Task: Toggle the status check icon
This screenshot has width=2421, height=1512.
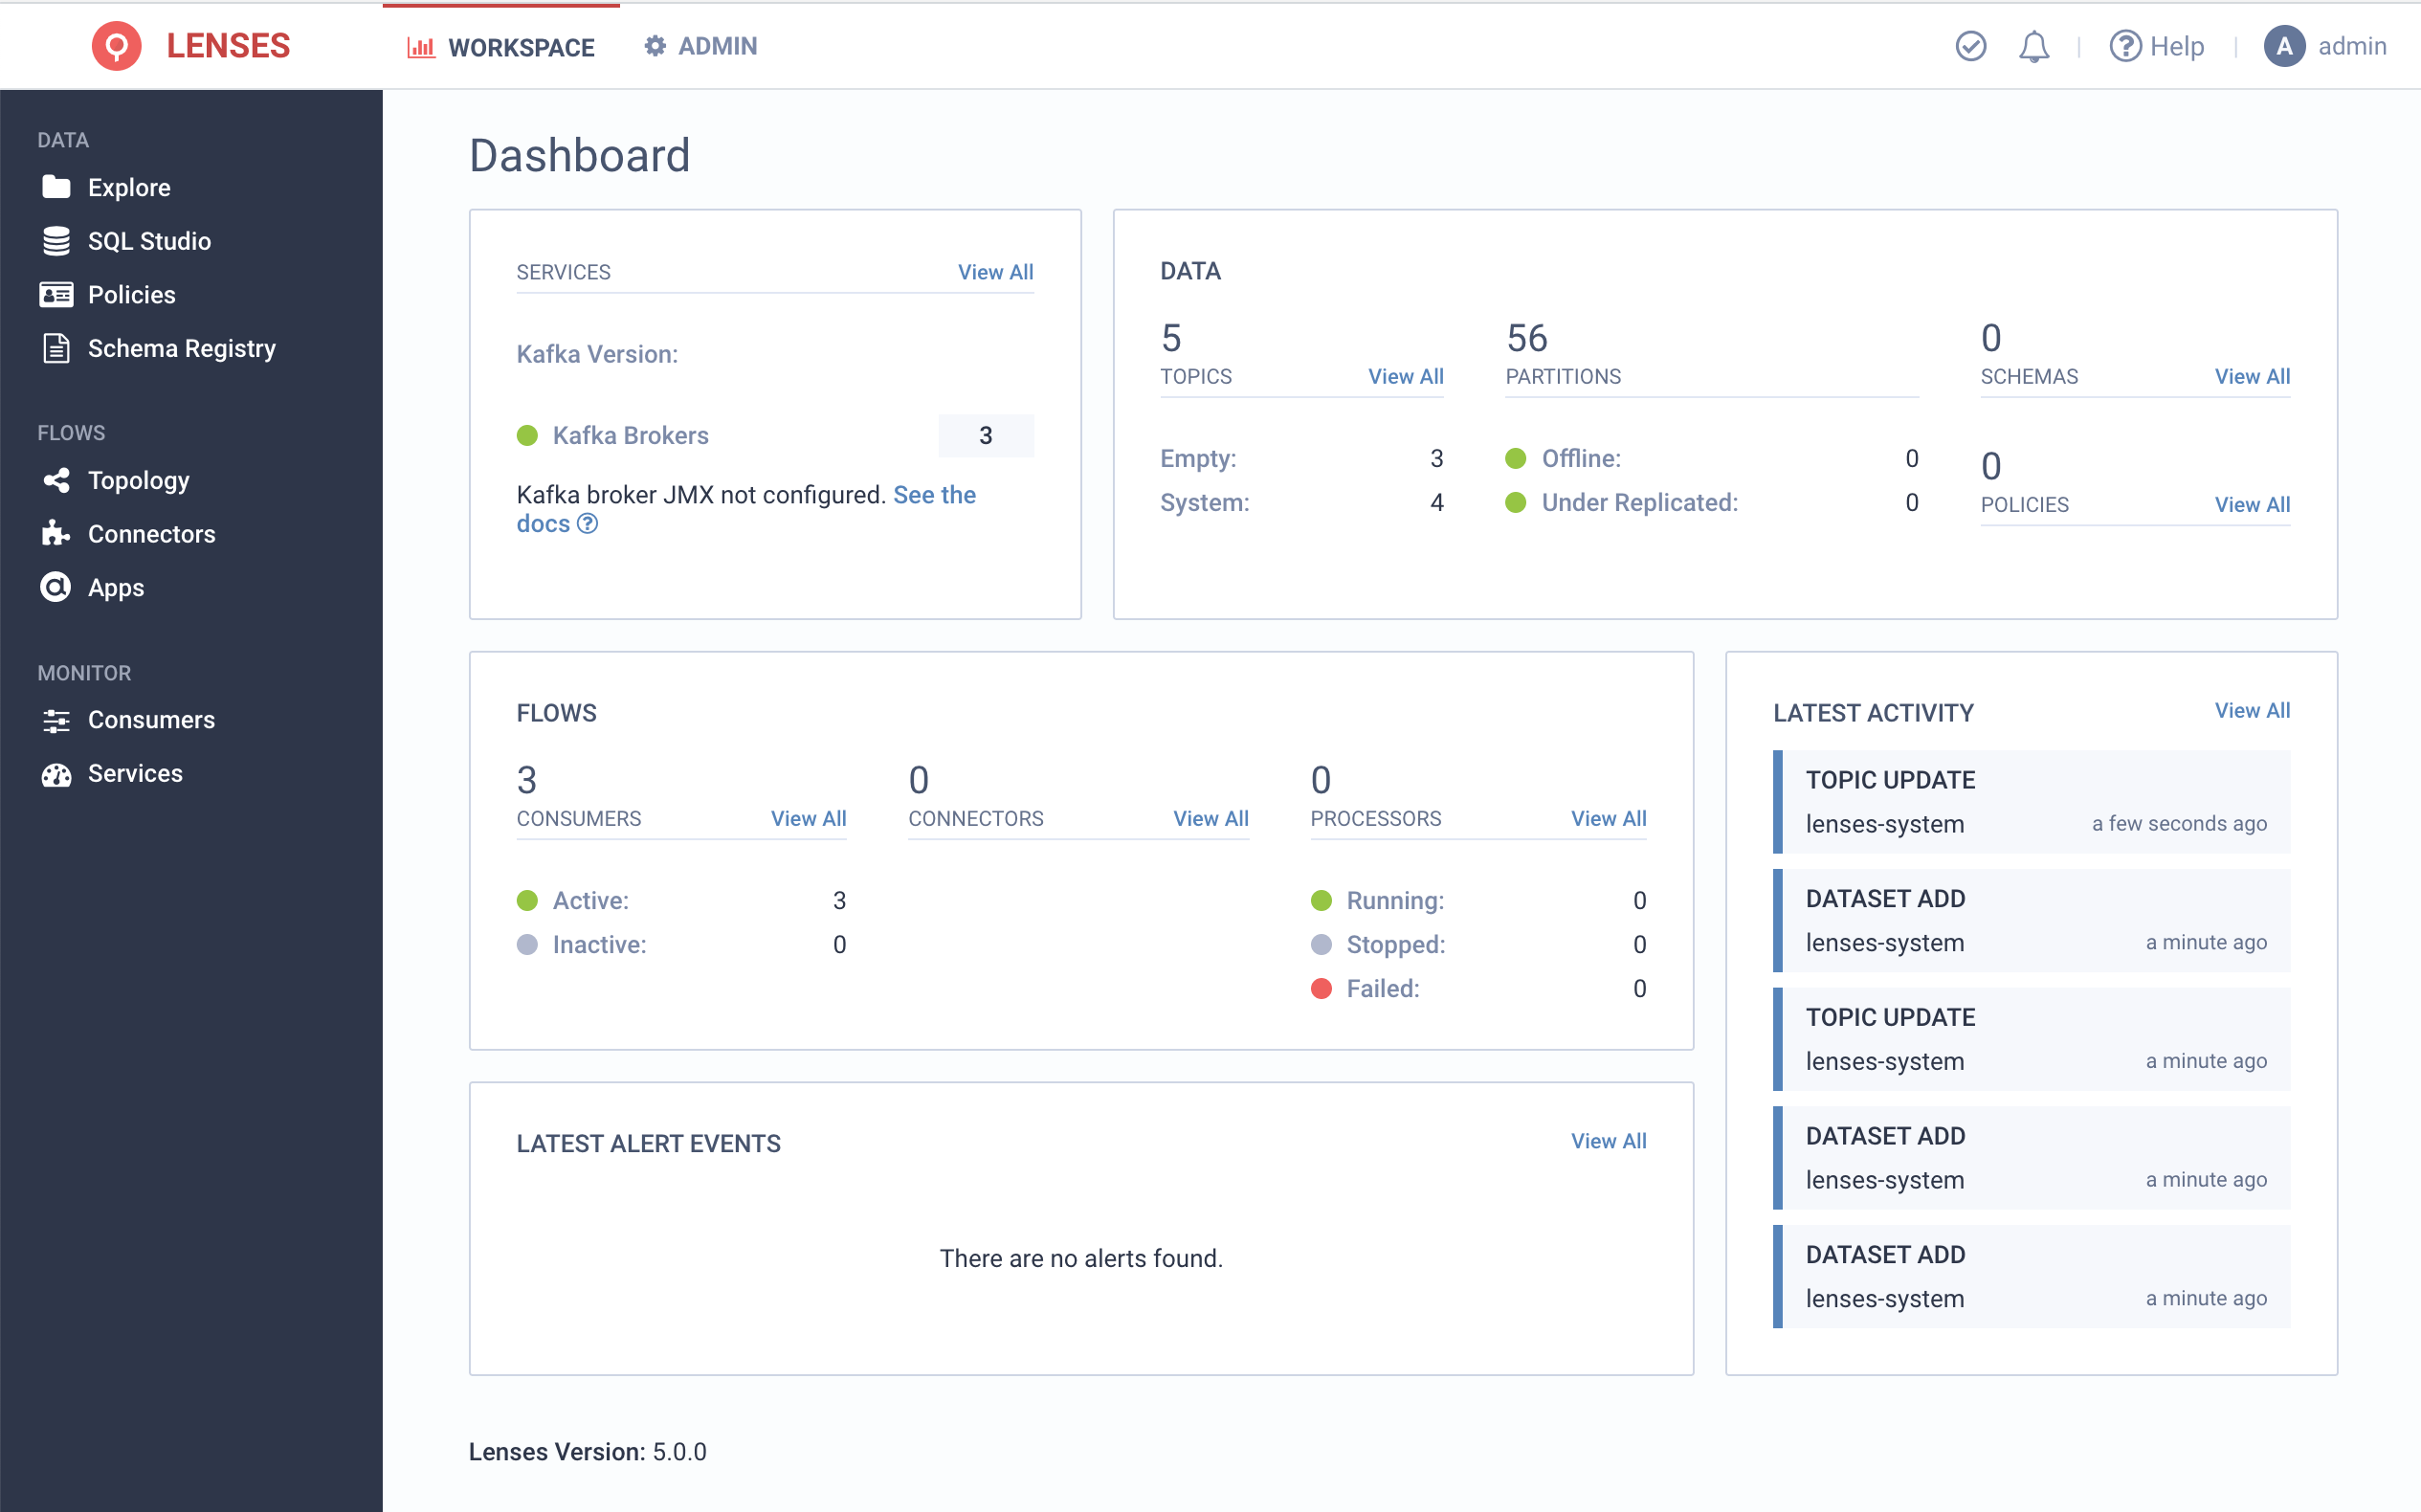Action: click(x=1970, y=47)
